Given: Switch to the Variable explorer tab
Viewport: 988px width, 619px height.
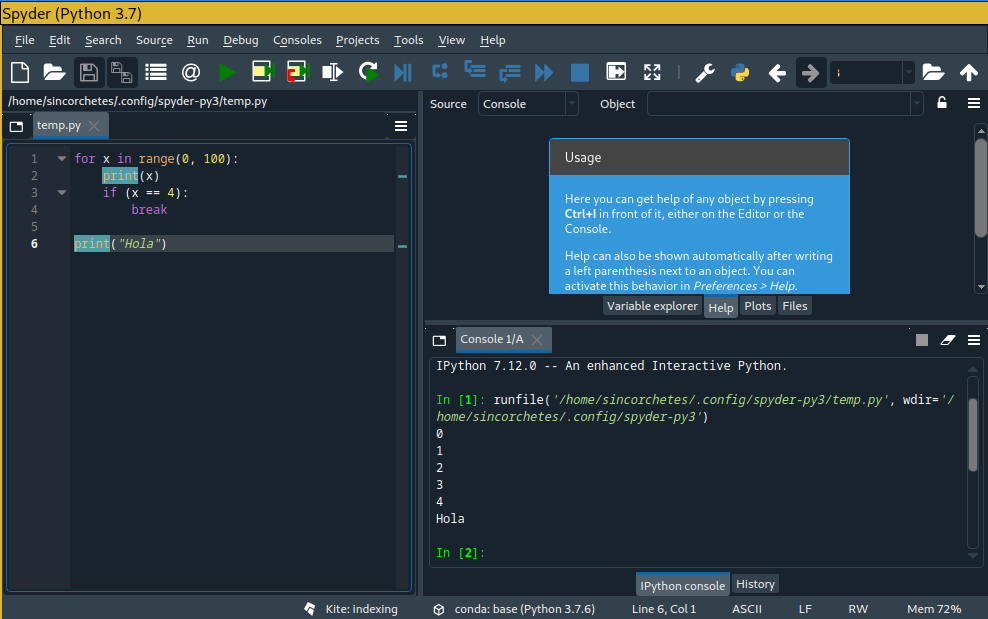Looking at the screenshot, I should coord(652,306).
